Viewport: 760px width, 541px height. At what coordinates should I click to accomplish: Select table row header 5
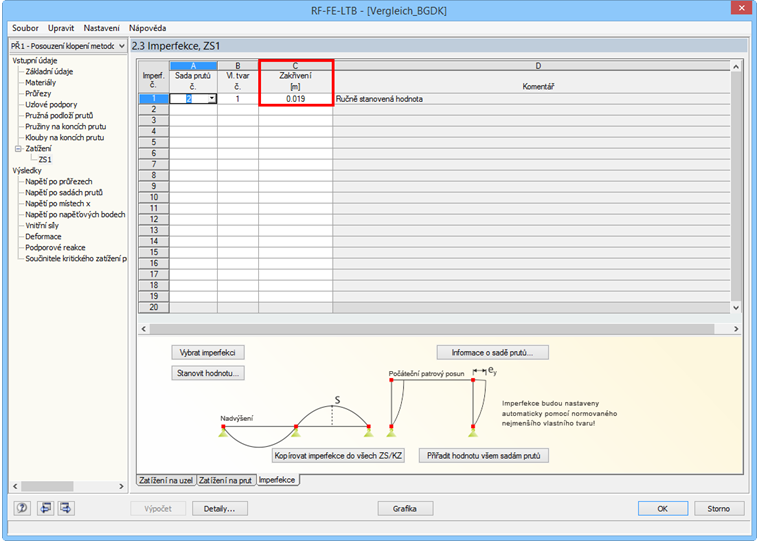(x=154, y=142)
